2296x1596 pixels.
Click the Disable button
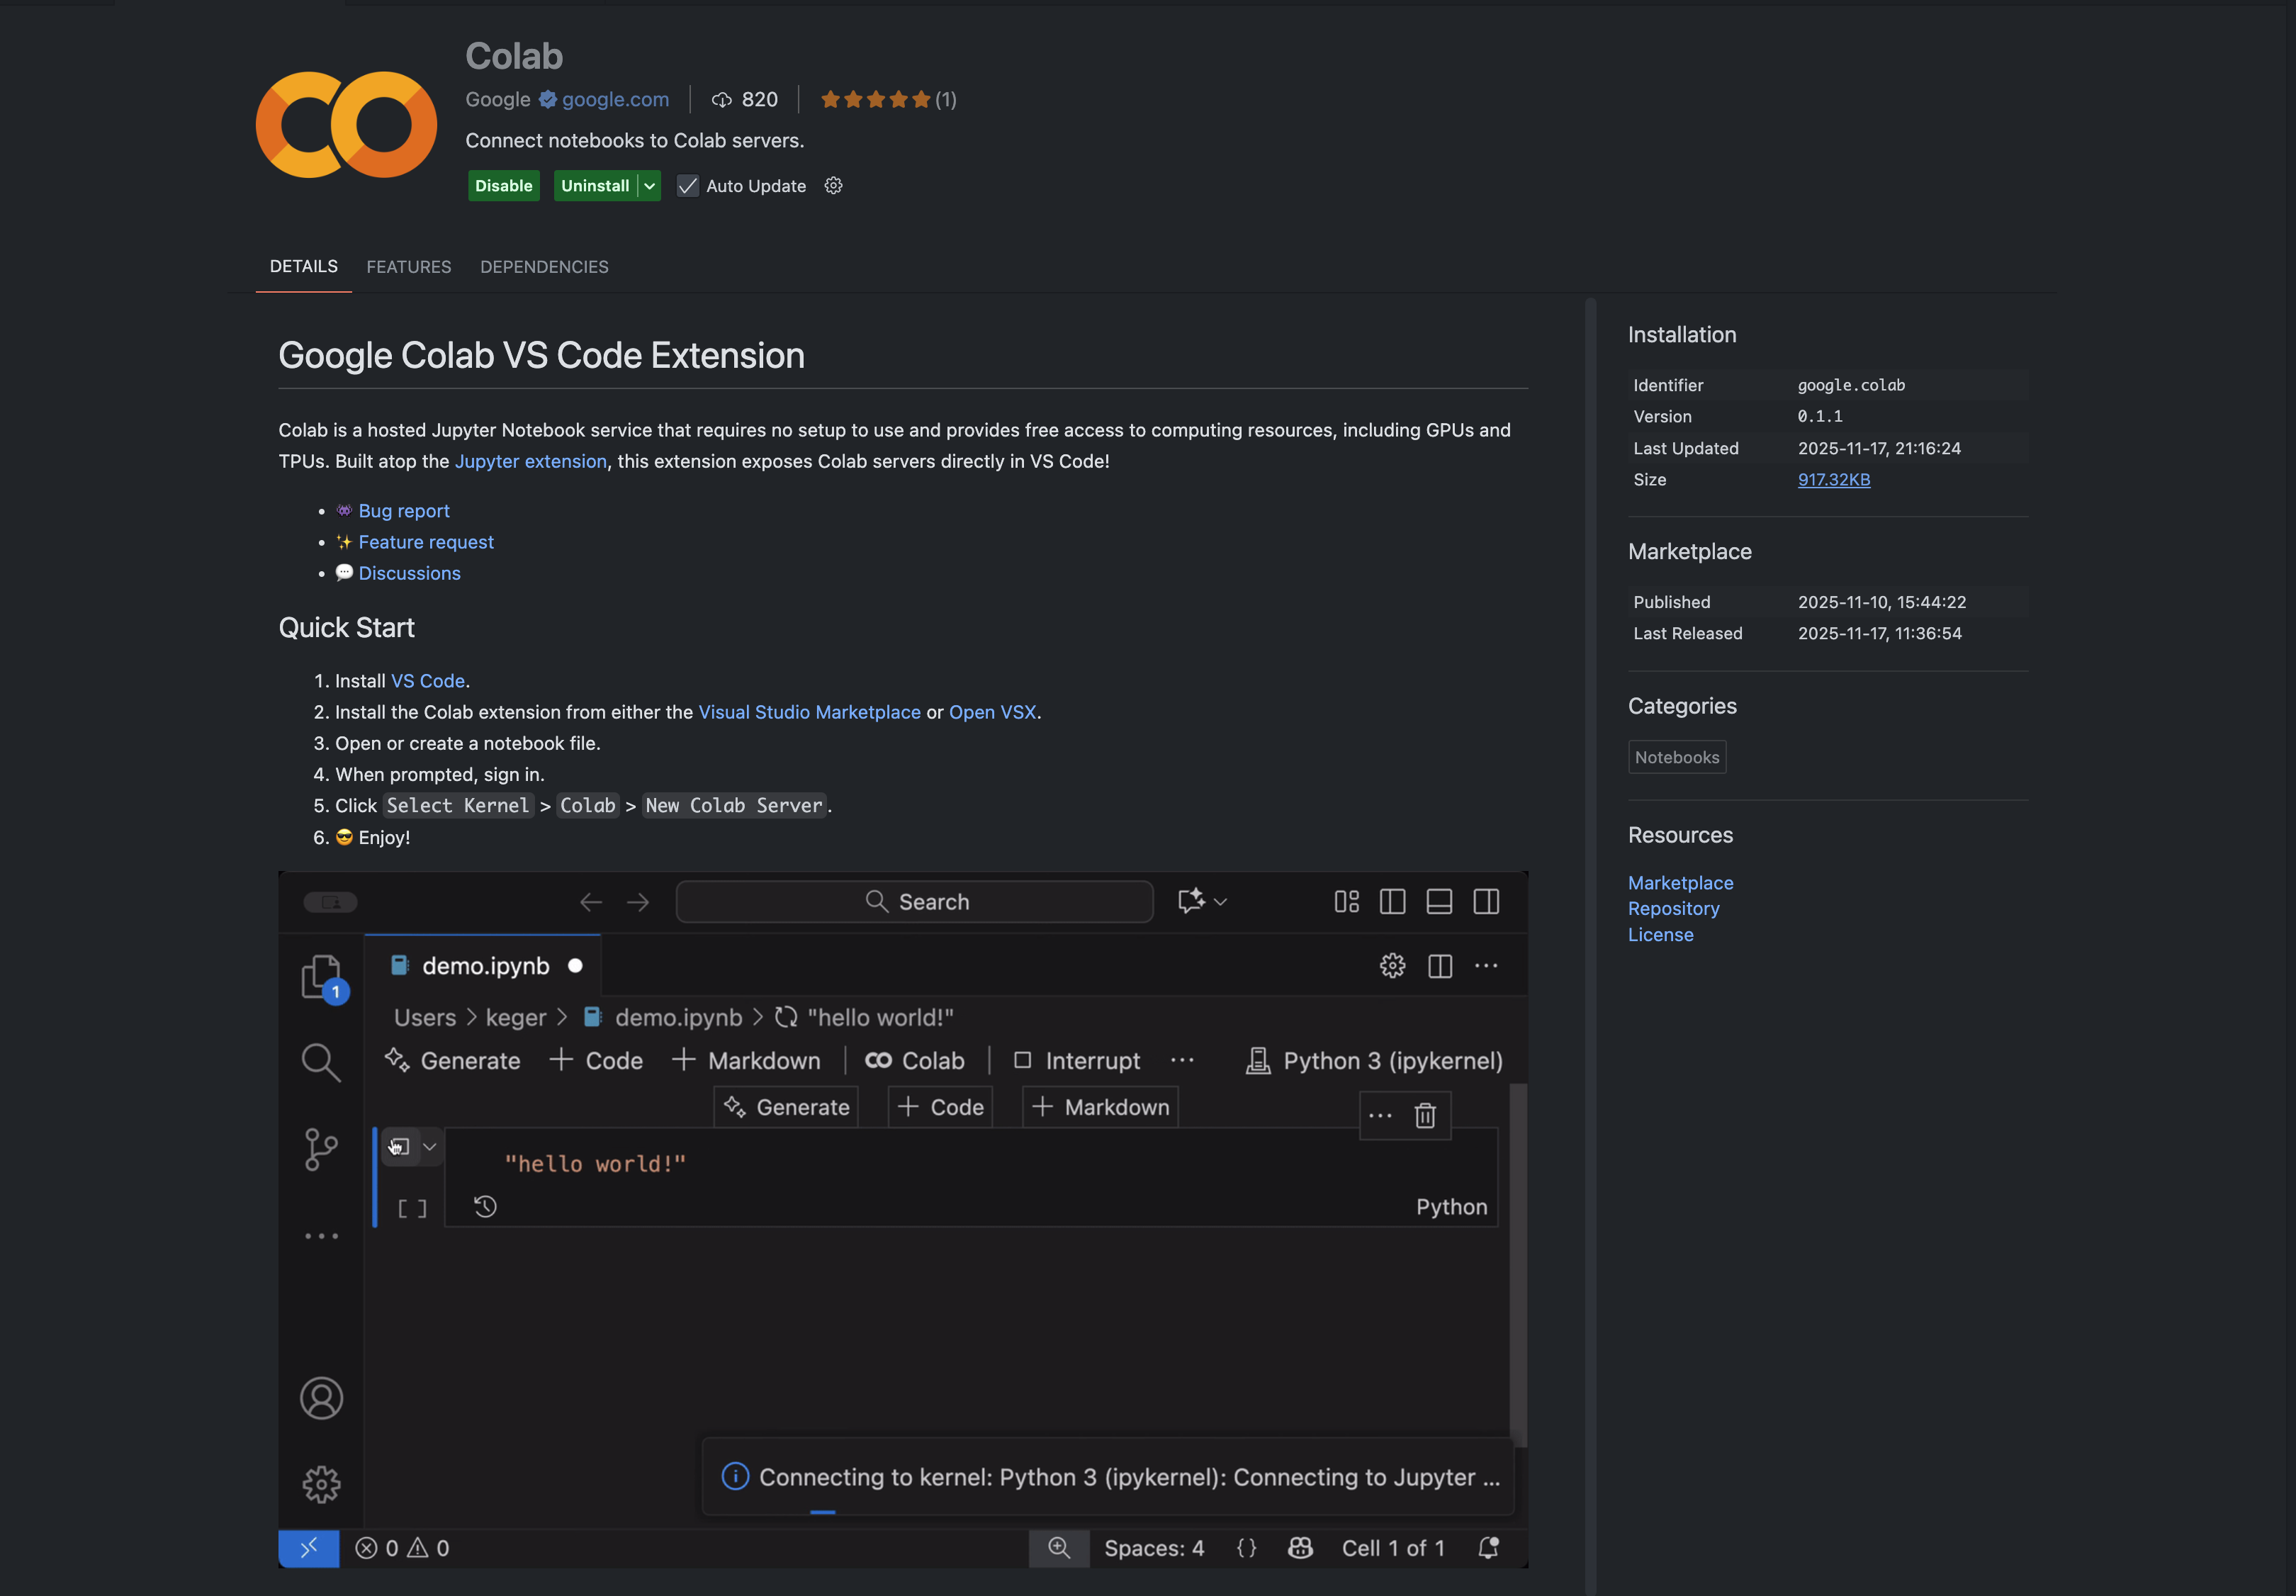[503, 185]
